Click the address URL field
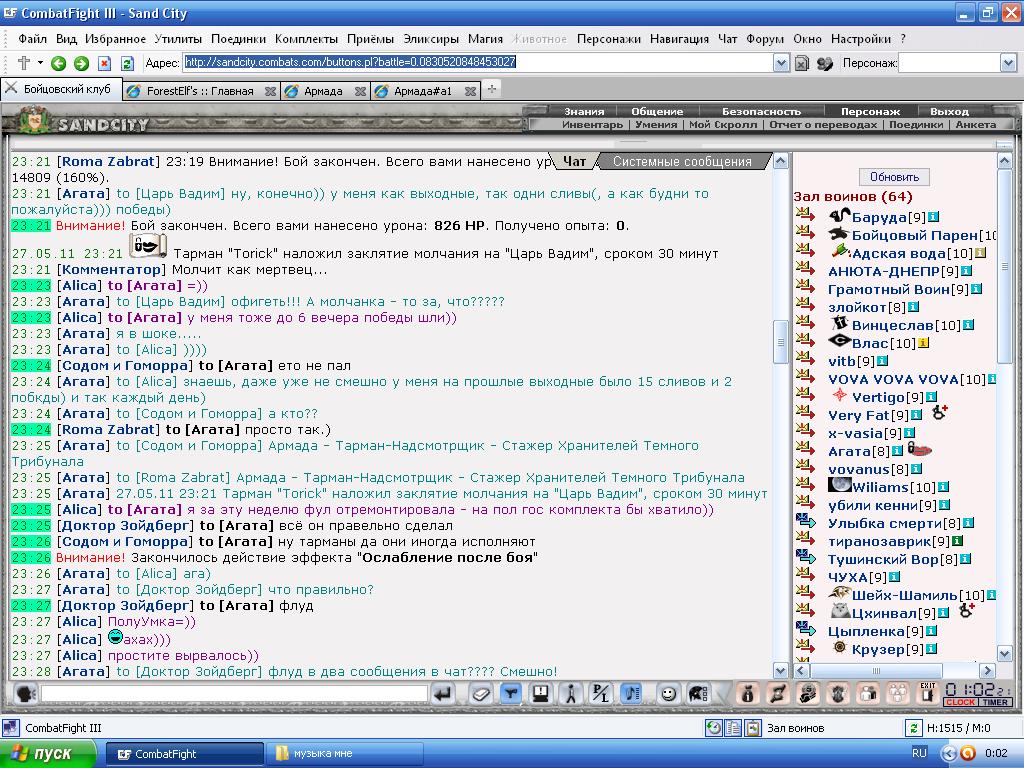This screenshot has height=768, width=1024. (x=477, y=63)
